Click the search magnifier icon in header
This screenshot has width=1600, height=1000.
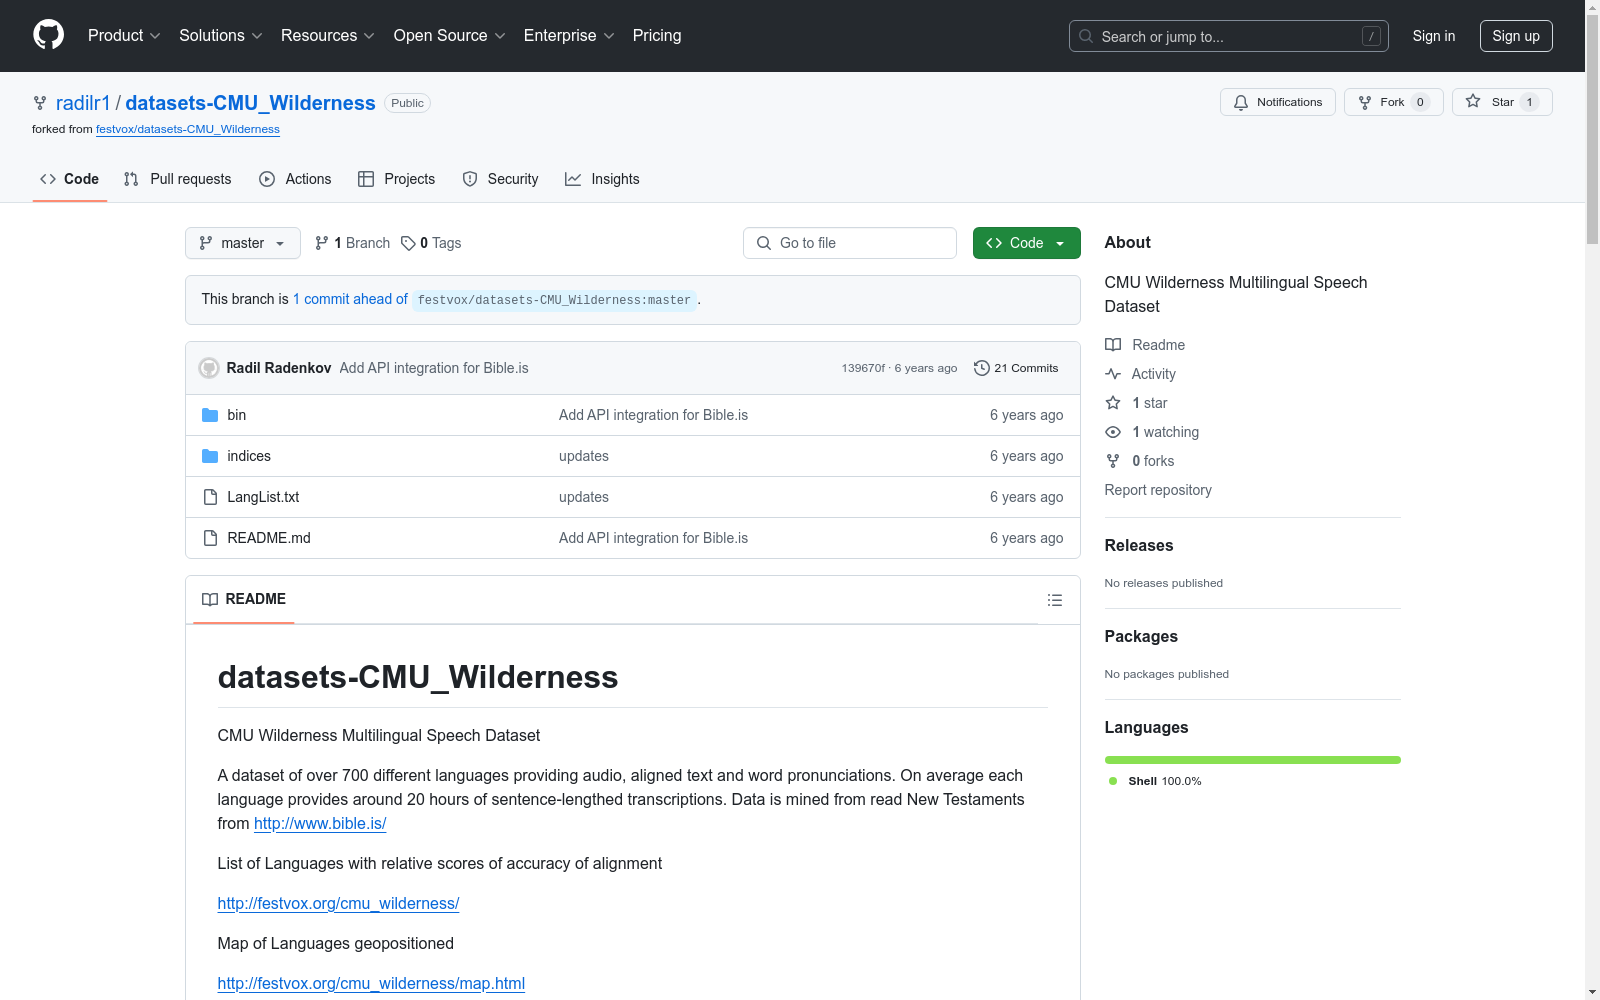pyautogui.click(x=1086, y=36)
